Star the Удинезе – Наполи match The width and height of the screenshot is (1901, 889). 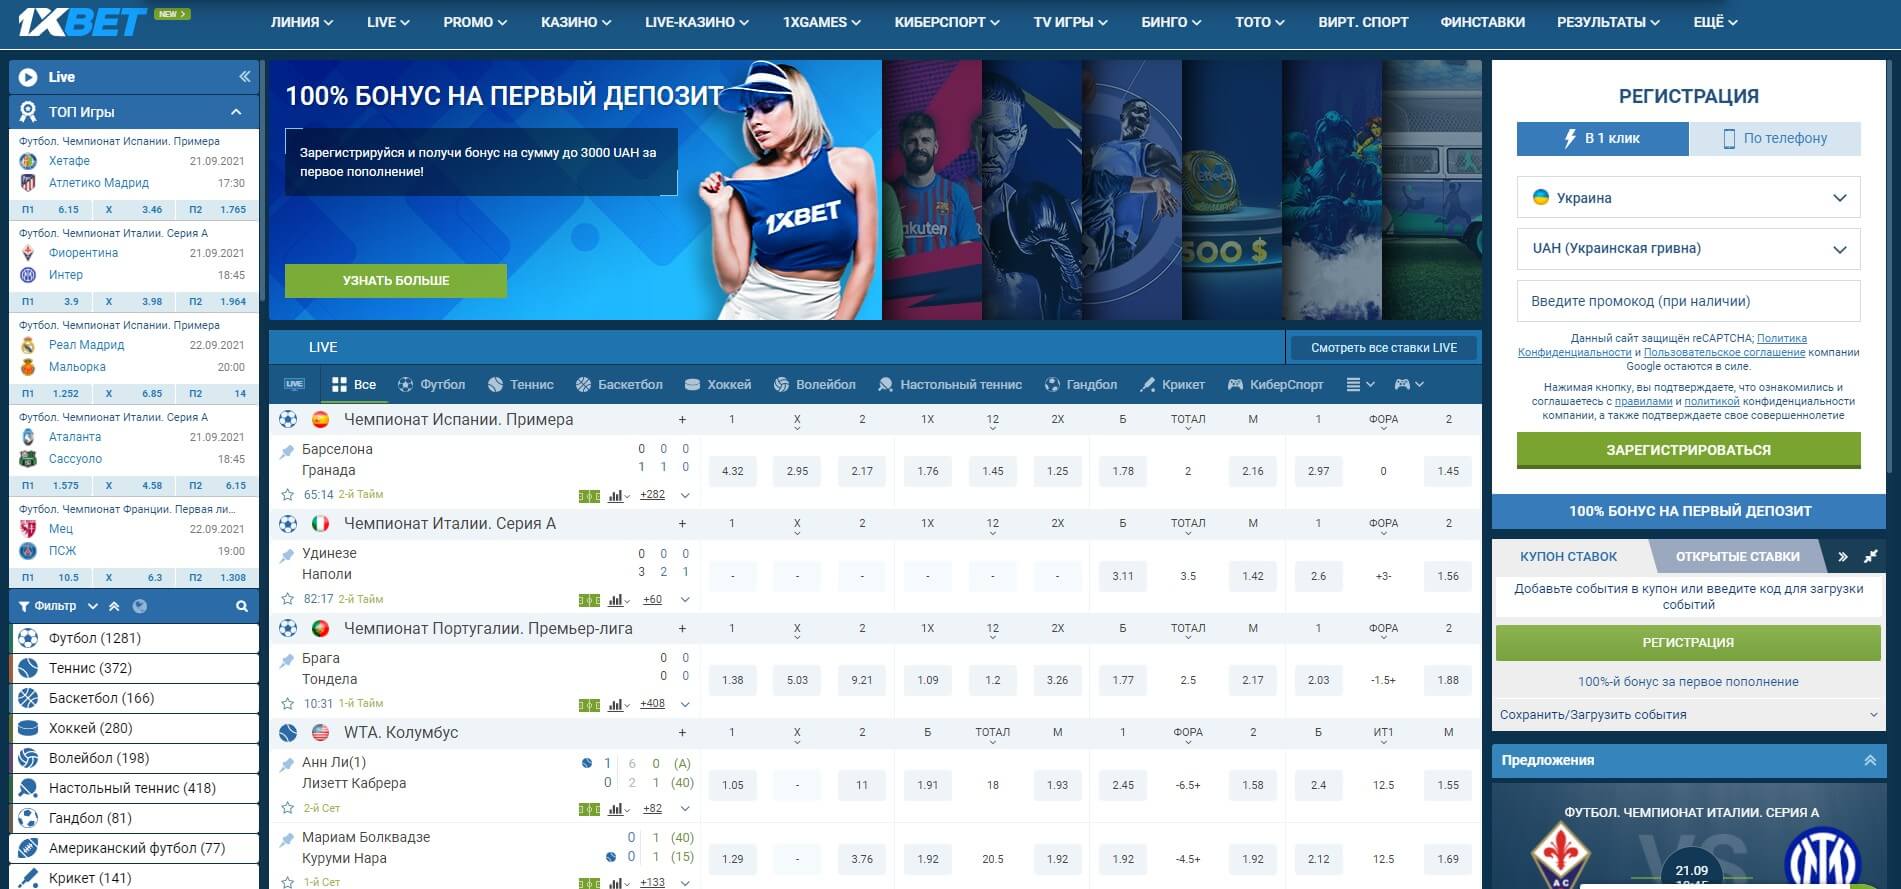[288, 599]
